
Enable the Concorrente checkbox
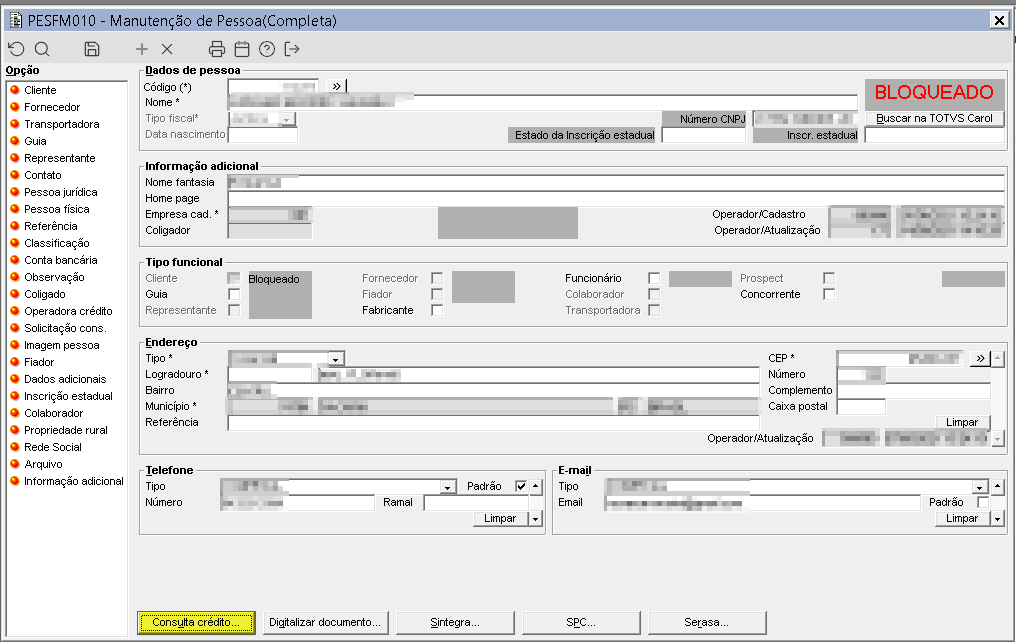click(x=829, y=294)
